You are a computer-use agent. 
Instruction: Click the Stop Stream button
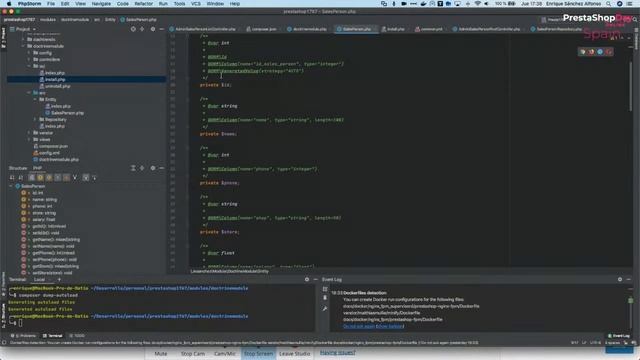[258, 353]
